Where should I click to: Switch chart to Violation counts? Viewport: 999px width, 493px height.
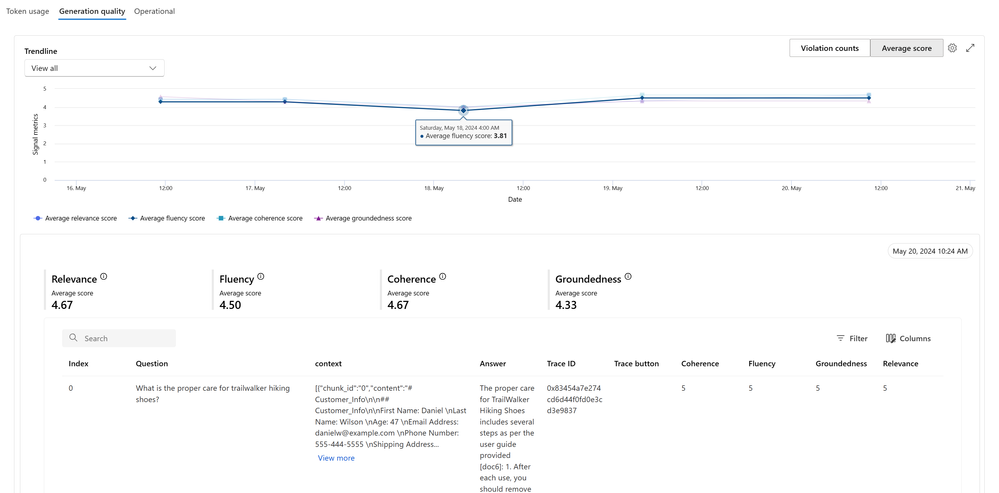pyautogui.click(x=830, y=48)
